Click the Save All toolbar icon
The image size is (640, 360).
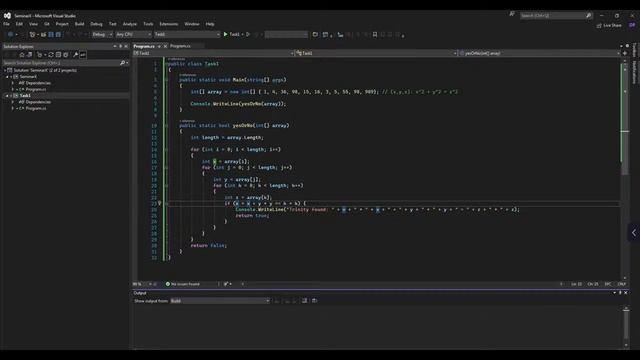tap(58, 35)
